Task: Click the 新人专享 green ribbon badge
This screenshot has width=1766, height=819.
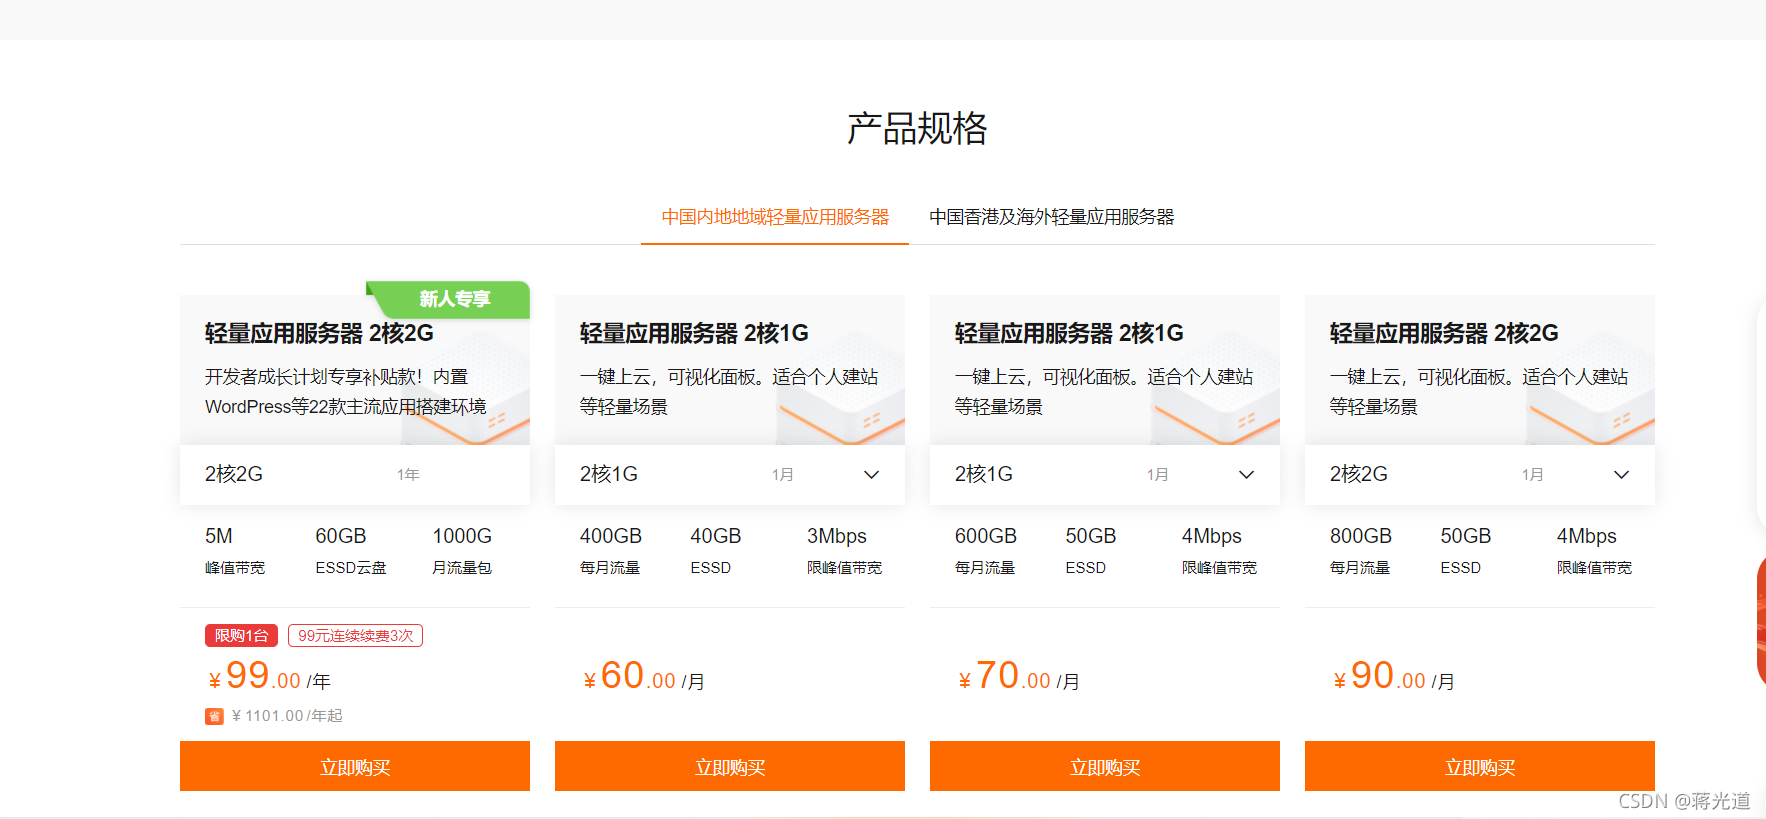Action: pyautogui.click(x=449, y=299)
